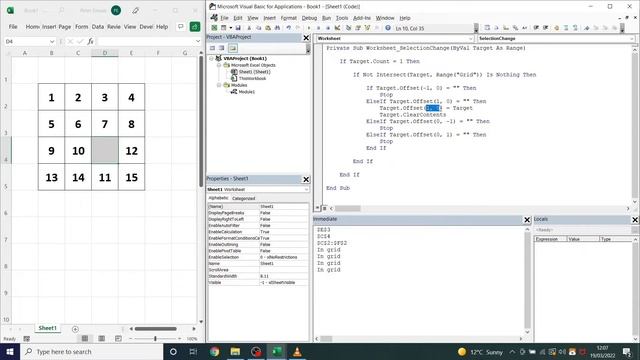Click the Find binoculars icon in VBA toolbar
This screenshot has width=640, height=360.
click(277, 28)
